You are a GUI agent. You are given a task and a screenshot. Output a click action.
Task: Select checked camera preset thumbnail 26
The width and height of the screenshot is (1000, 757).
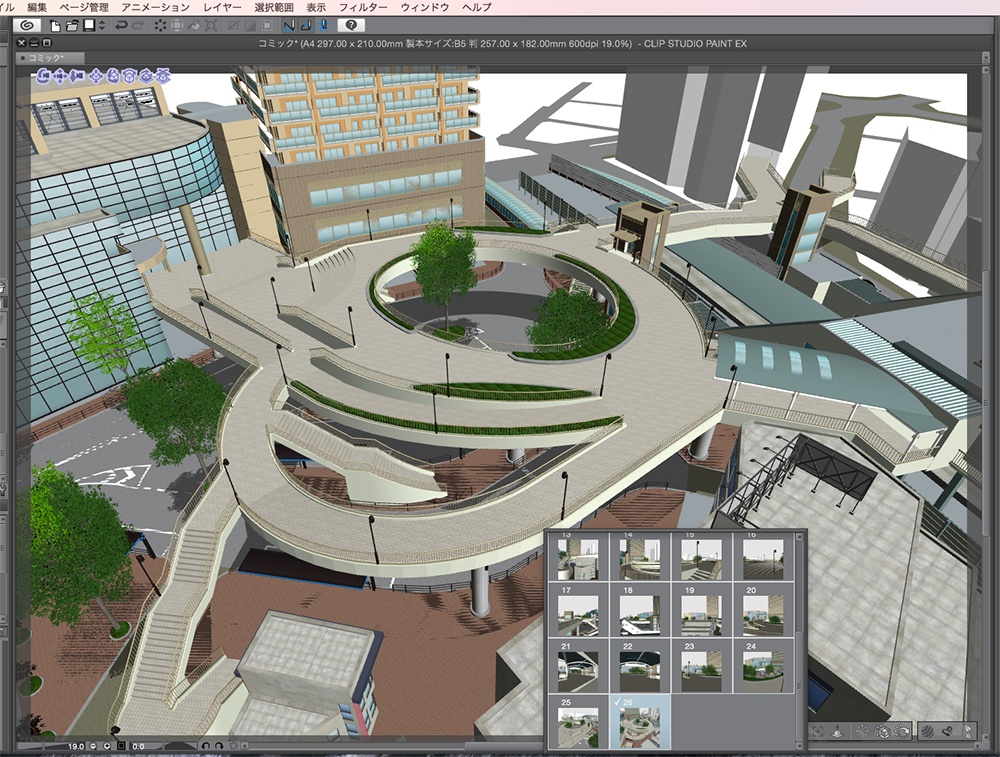[x=640, y=722]
